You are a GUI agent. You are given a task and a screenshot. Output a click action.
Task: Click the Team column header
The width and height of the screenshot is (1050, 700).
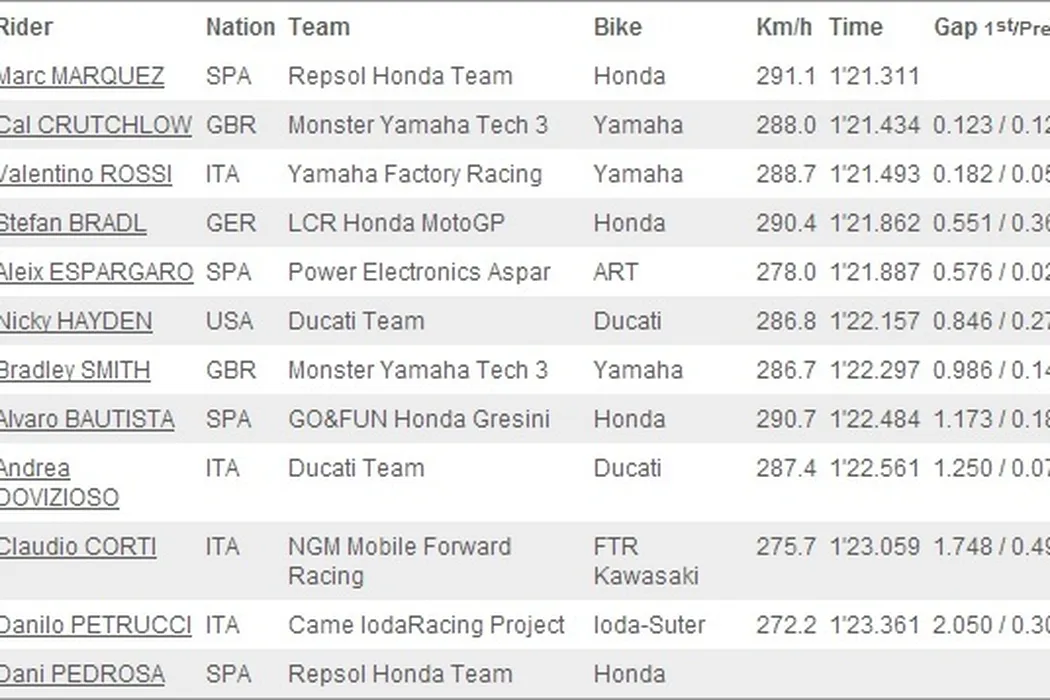[x=319, y=27]
